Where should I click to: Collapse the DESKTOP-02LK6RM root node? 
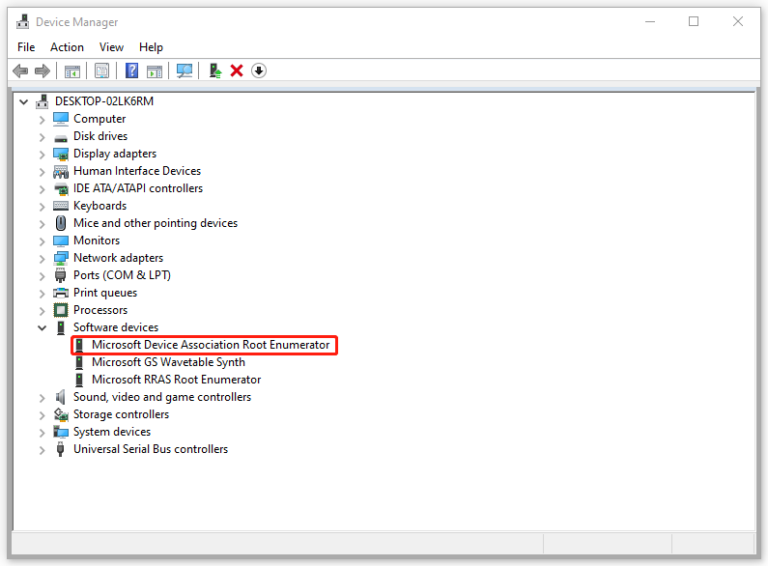24,102
